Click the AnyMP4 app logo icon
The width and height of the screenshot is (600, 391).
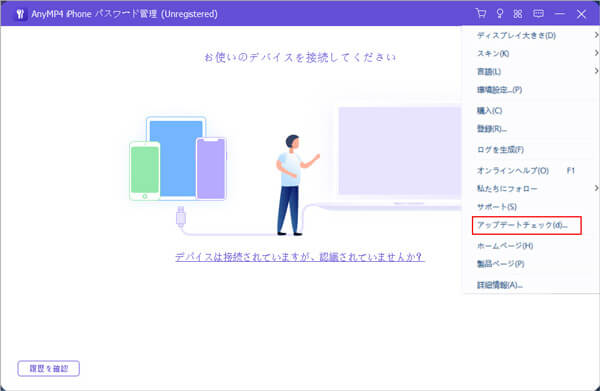(x=20, y=14)
